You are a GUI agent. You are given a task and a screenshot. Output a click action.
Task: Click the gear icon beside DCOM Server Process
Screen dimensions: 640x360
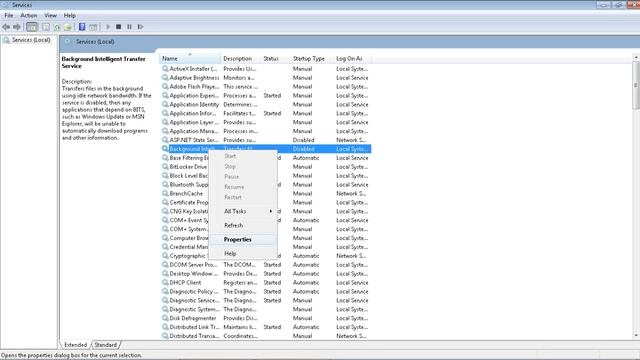click(165, 264)
